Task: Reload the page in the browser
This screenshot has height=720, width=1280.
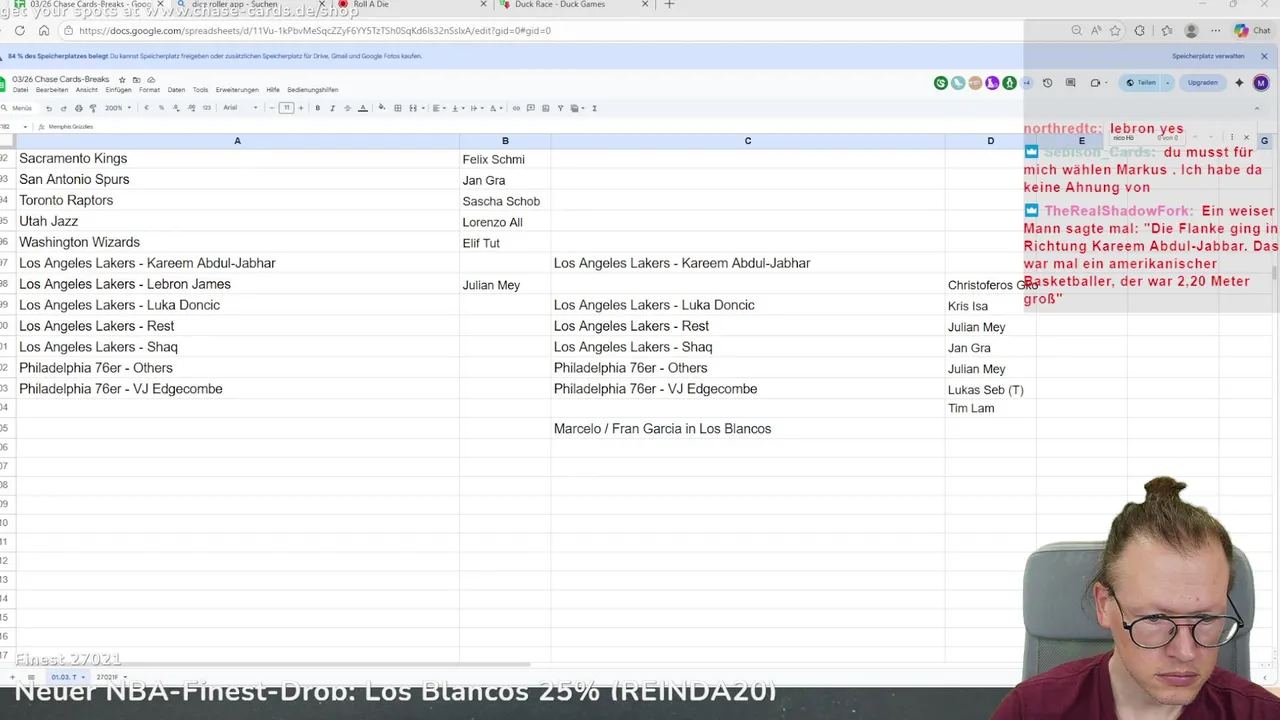Action: tap(20, 30)
